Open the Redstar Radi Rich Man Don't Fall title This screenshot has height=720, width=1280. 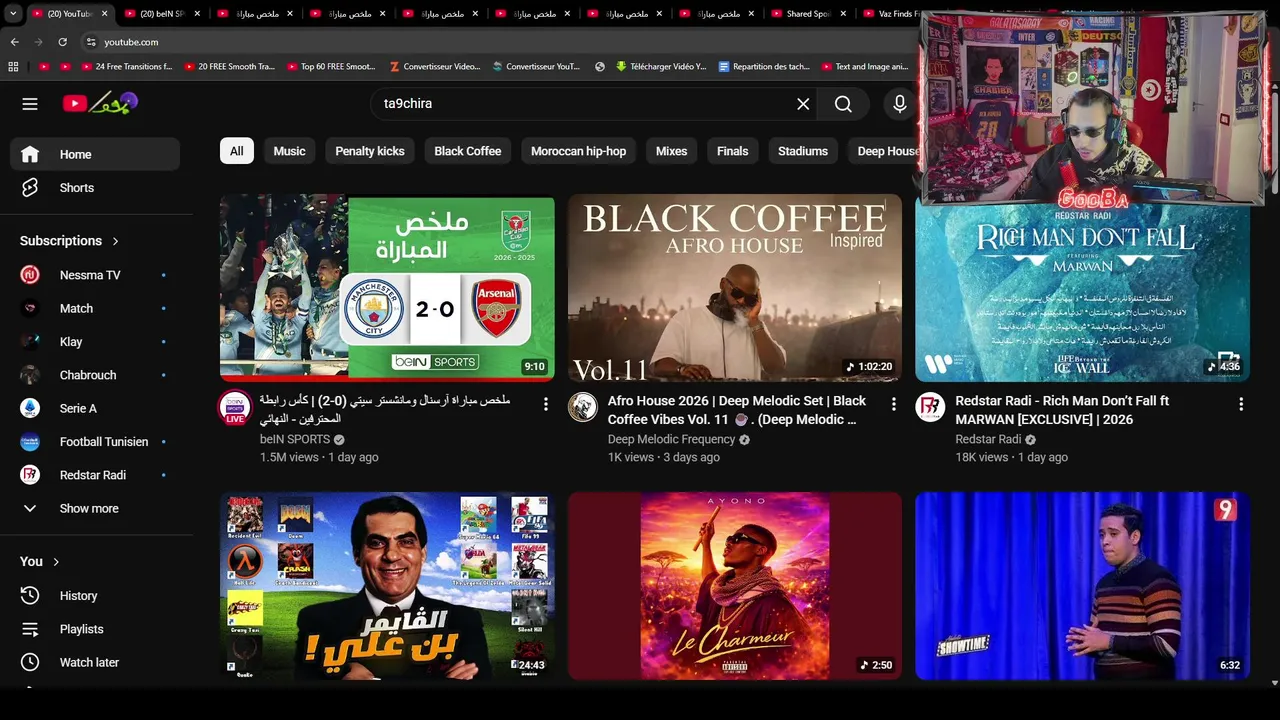[x=1062, y=410]
